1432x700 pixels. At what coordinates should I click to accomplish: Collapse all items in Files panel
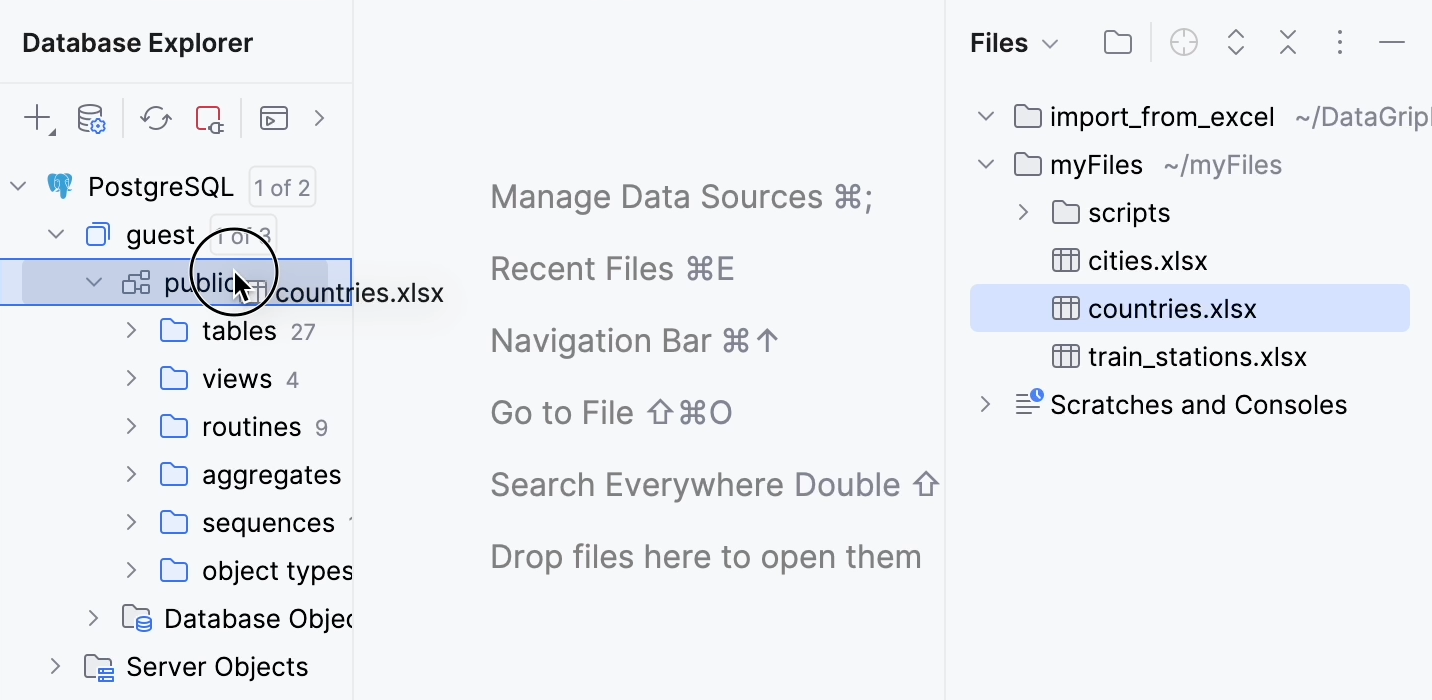(x=1288, y=42)
